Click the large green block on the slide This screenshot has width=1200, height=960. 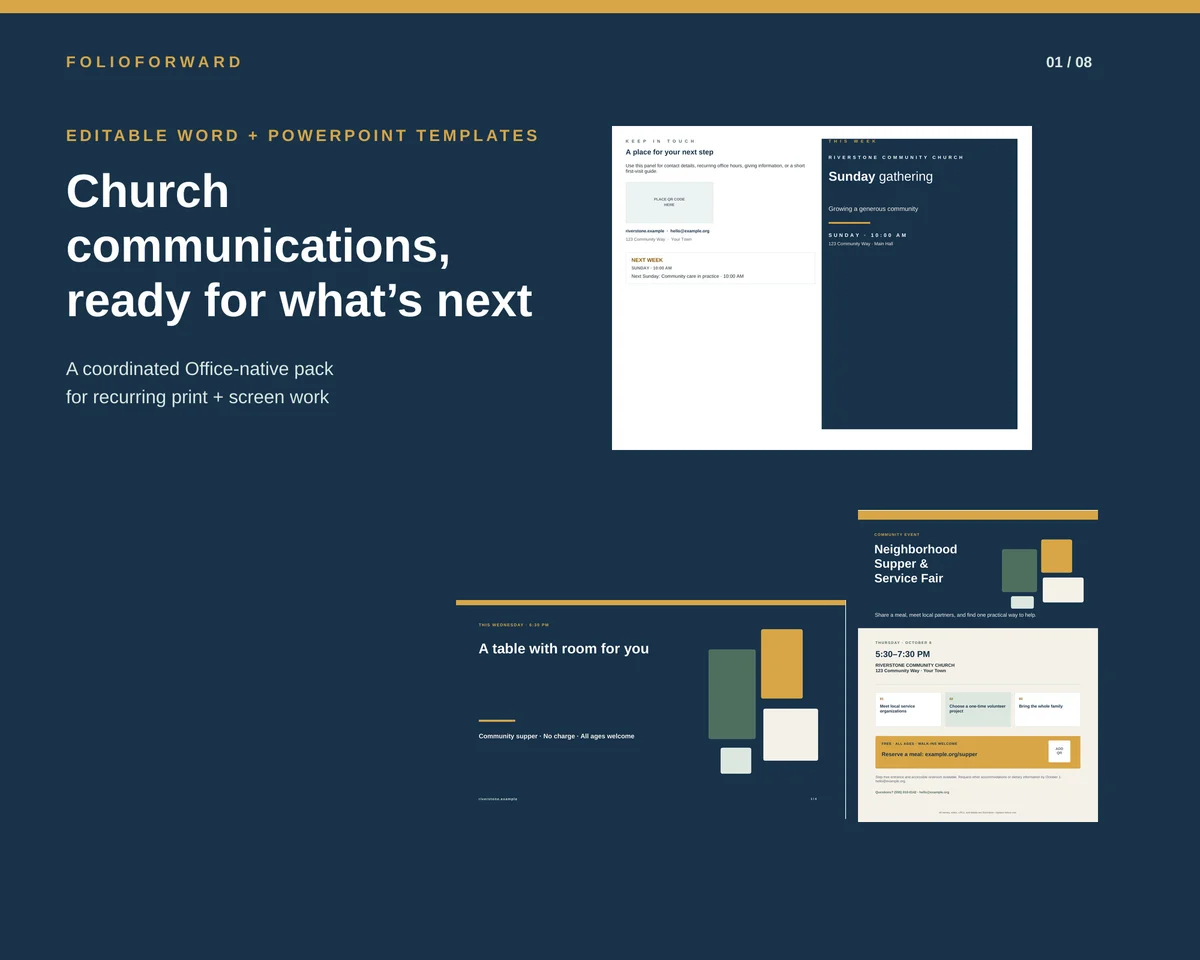[732, 694]
